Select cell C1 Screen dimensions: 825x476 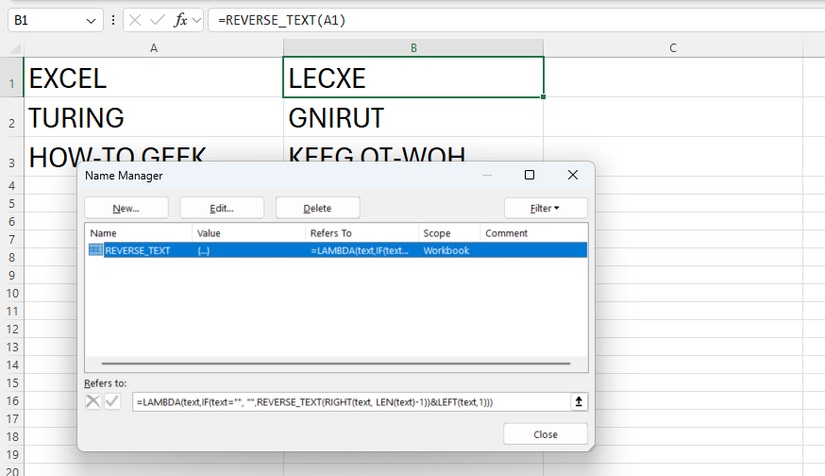point(673,77)
